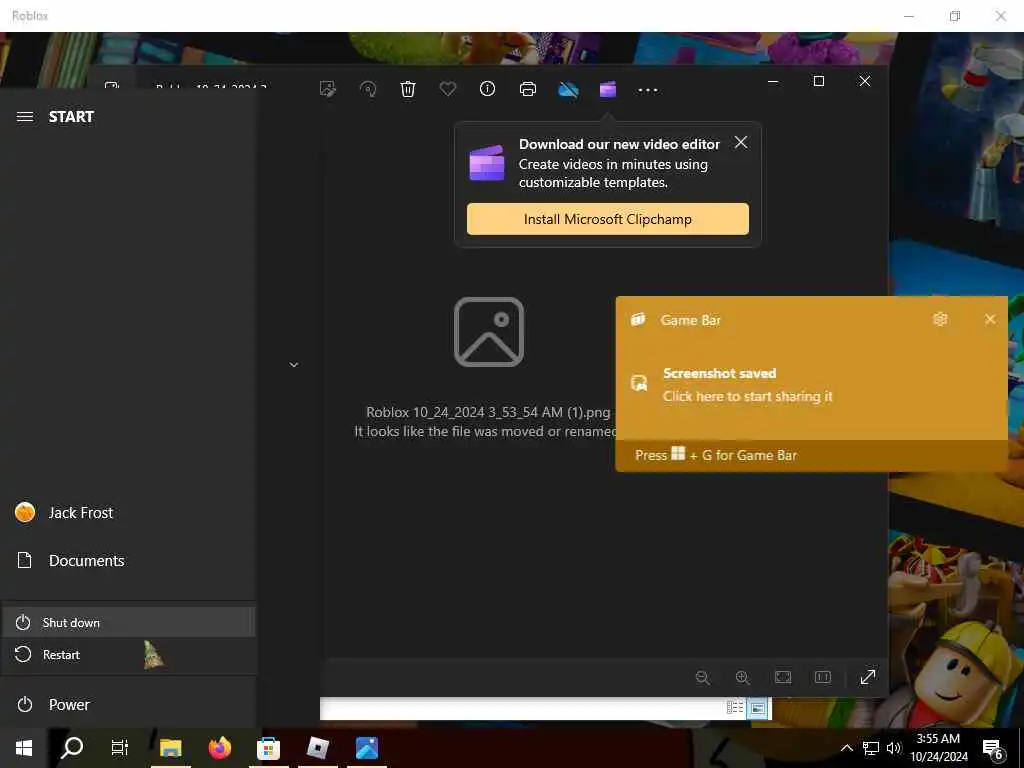Viewport: 1024px width, 768px height.
Task: Click the Windows Start button on taskbar
Action: (x=24, y=748)
